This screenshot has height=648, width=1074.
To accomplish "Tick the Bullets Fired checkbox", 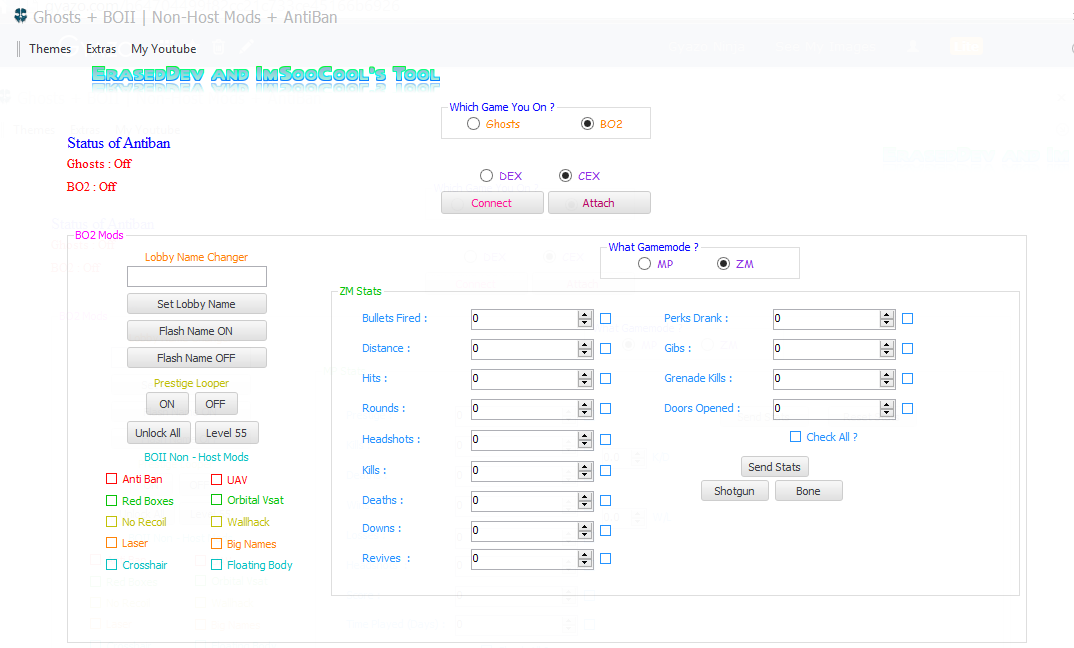I will (605, 319).
